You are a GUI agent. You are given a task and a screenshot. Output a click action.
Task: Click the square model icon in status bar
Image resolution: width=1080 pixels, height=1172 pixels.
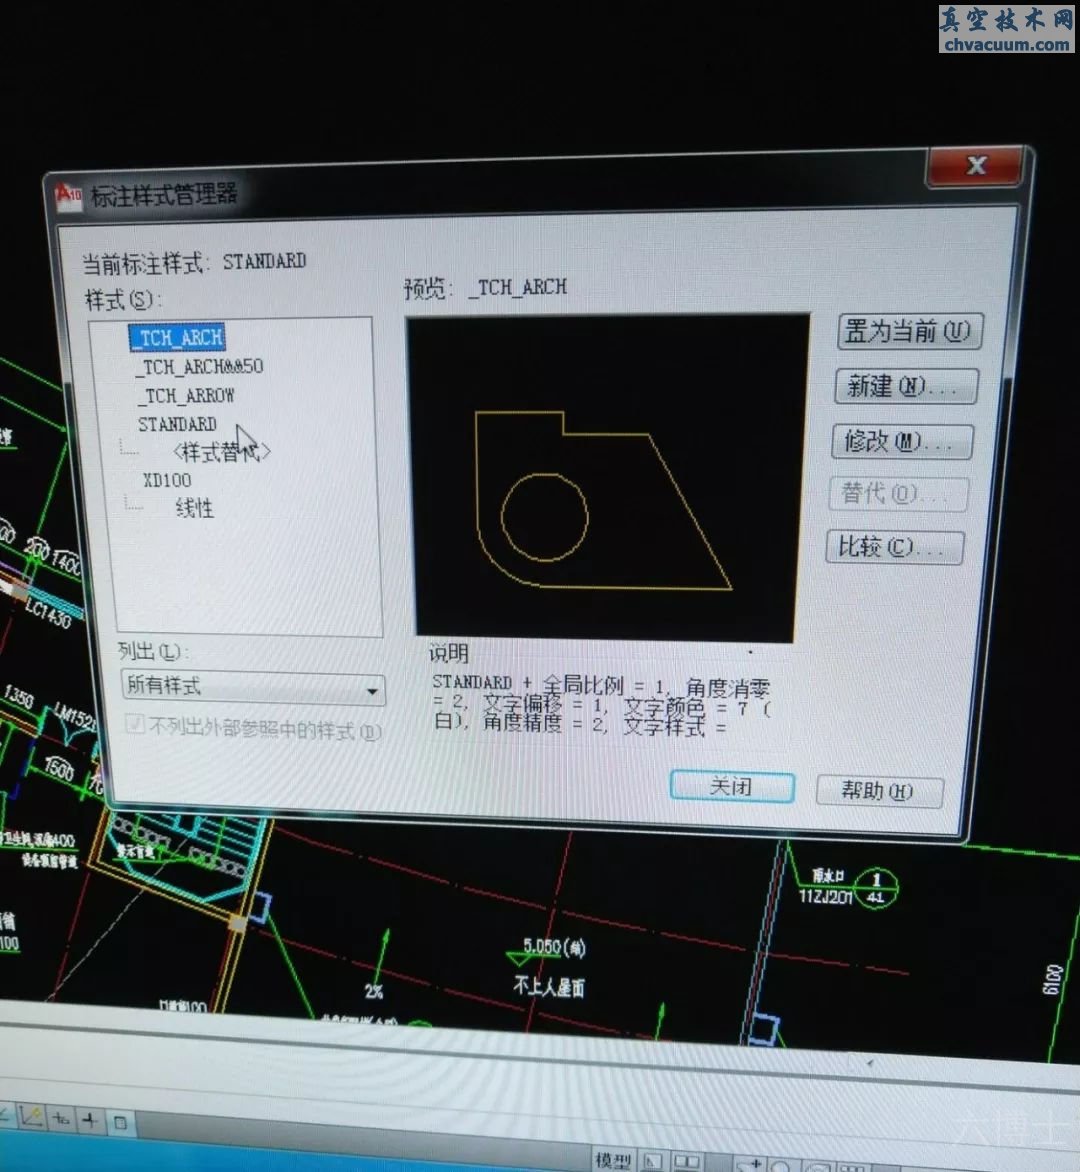click(119, 1122)
